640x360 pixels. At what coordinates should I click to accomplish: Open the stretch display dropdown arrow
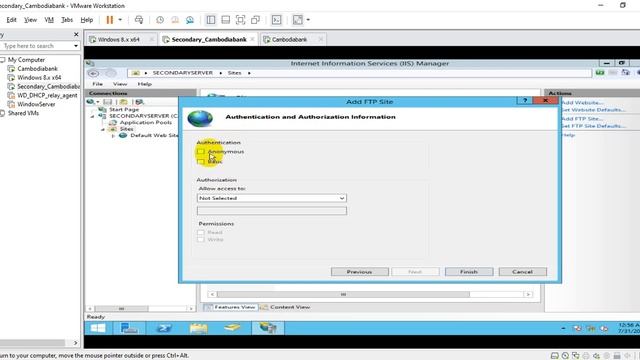point(308,20)
